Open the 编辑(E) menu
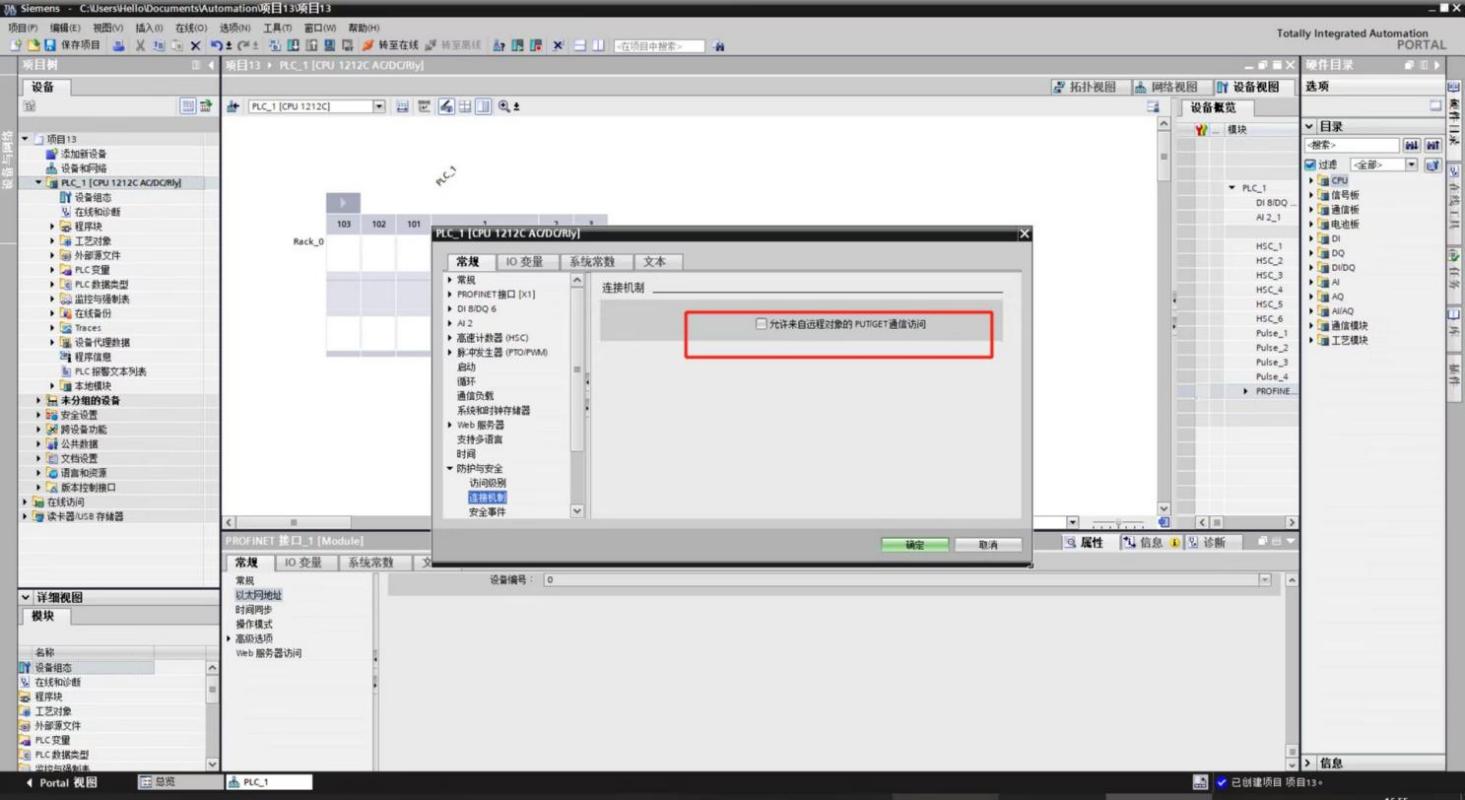 tap(66, 27)
